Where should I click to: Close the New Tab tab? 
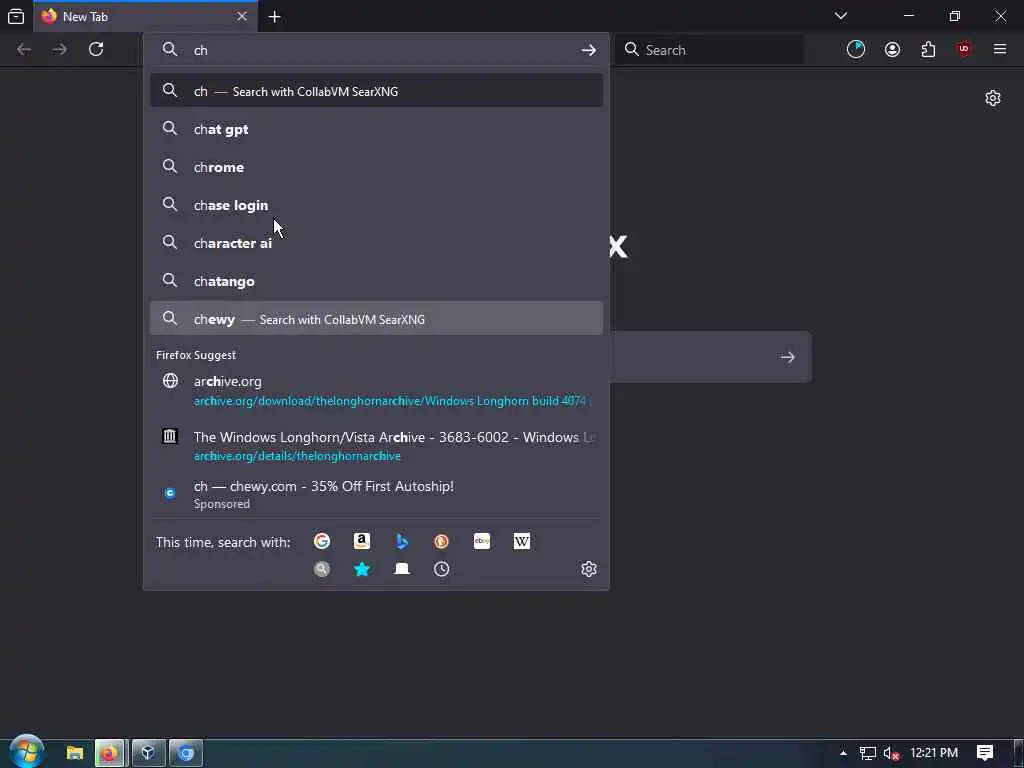coord(242,16)
